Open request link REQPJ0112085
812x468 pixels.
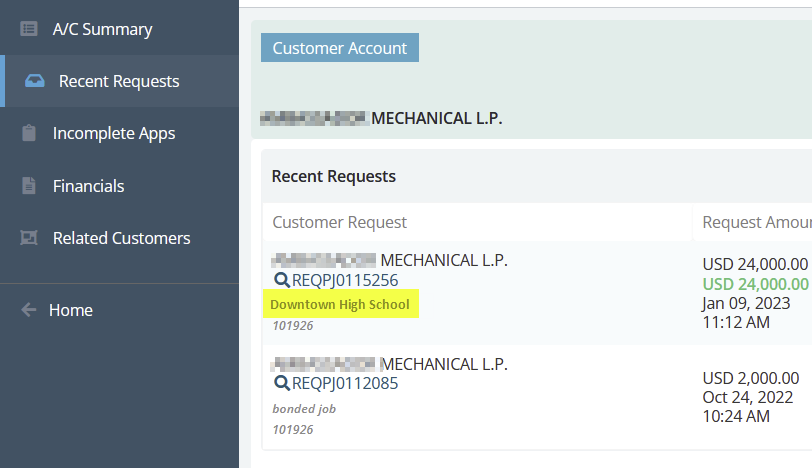pyautogui.click(x=345, y=383)
